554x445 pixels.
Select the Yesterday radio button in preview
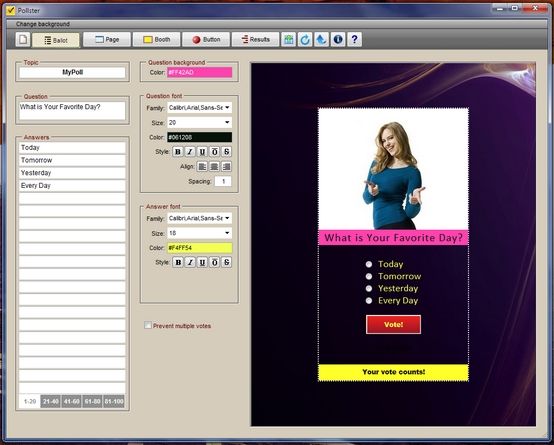(x=369, y=288)
